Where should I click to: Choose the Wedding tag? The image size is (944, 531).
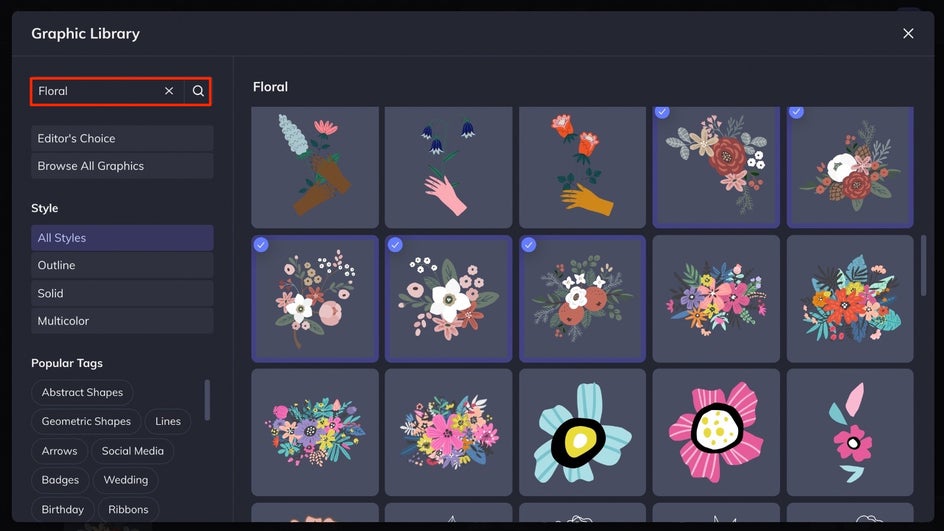coord(126,480)
